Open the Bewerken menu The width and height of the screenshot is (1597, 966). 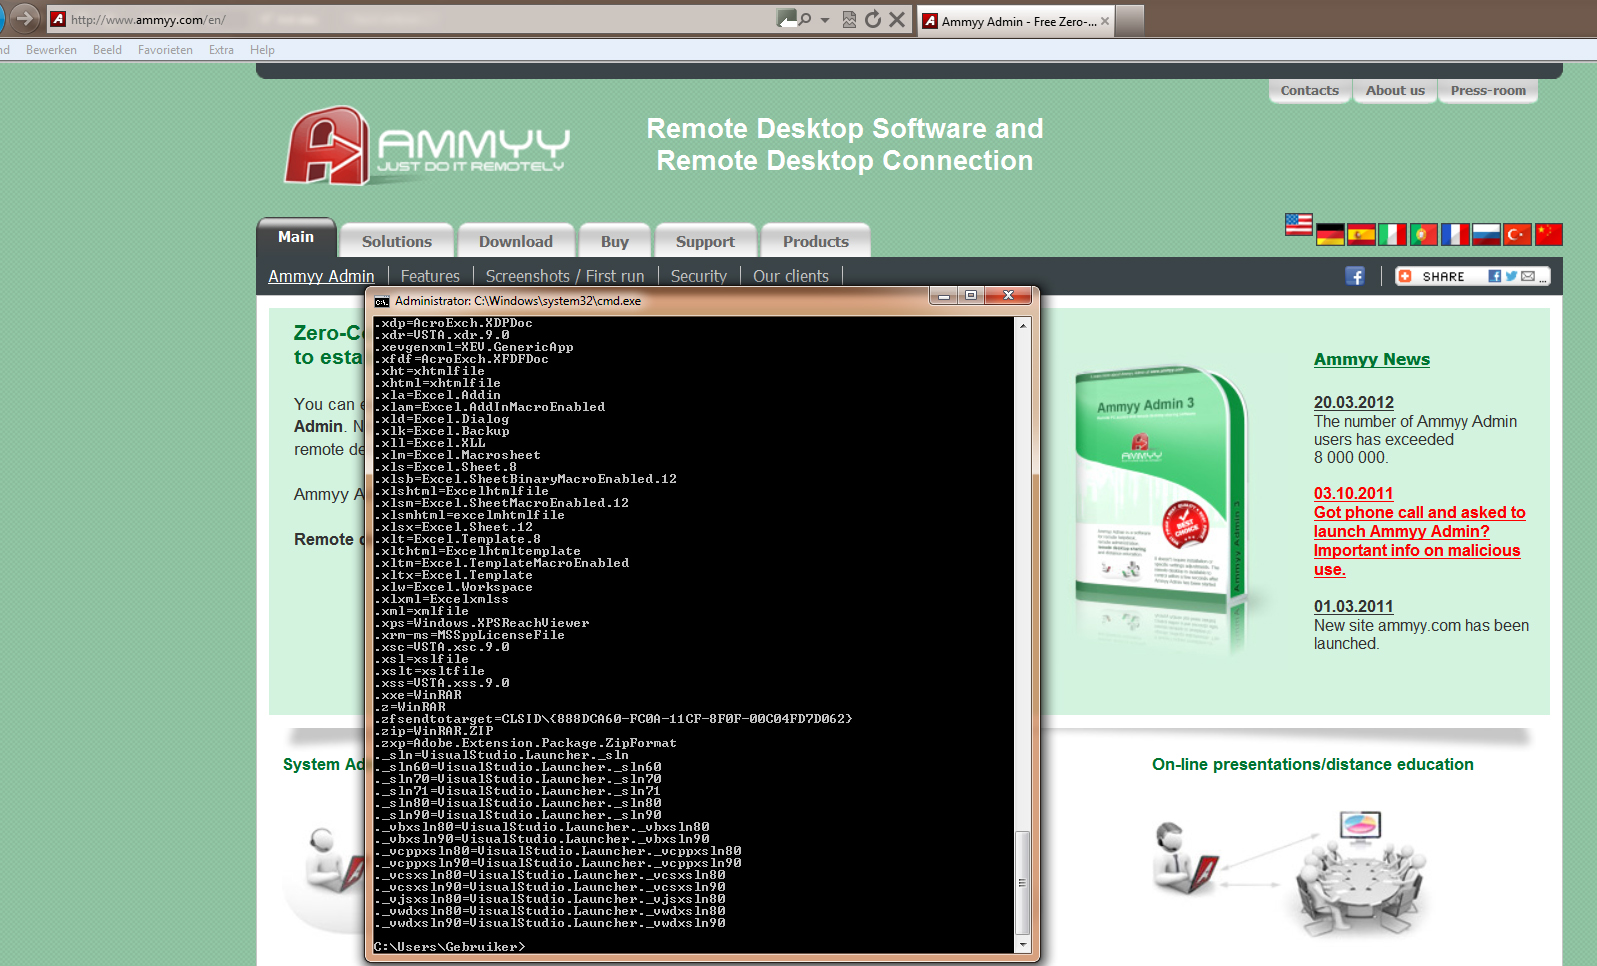[51, 50]
